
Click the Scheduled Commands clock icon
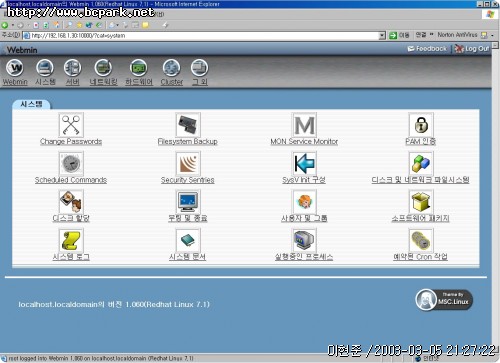71,163
